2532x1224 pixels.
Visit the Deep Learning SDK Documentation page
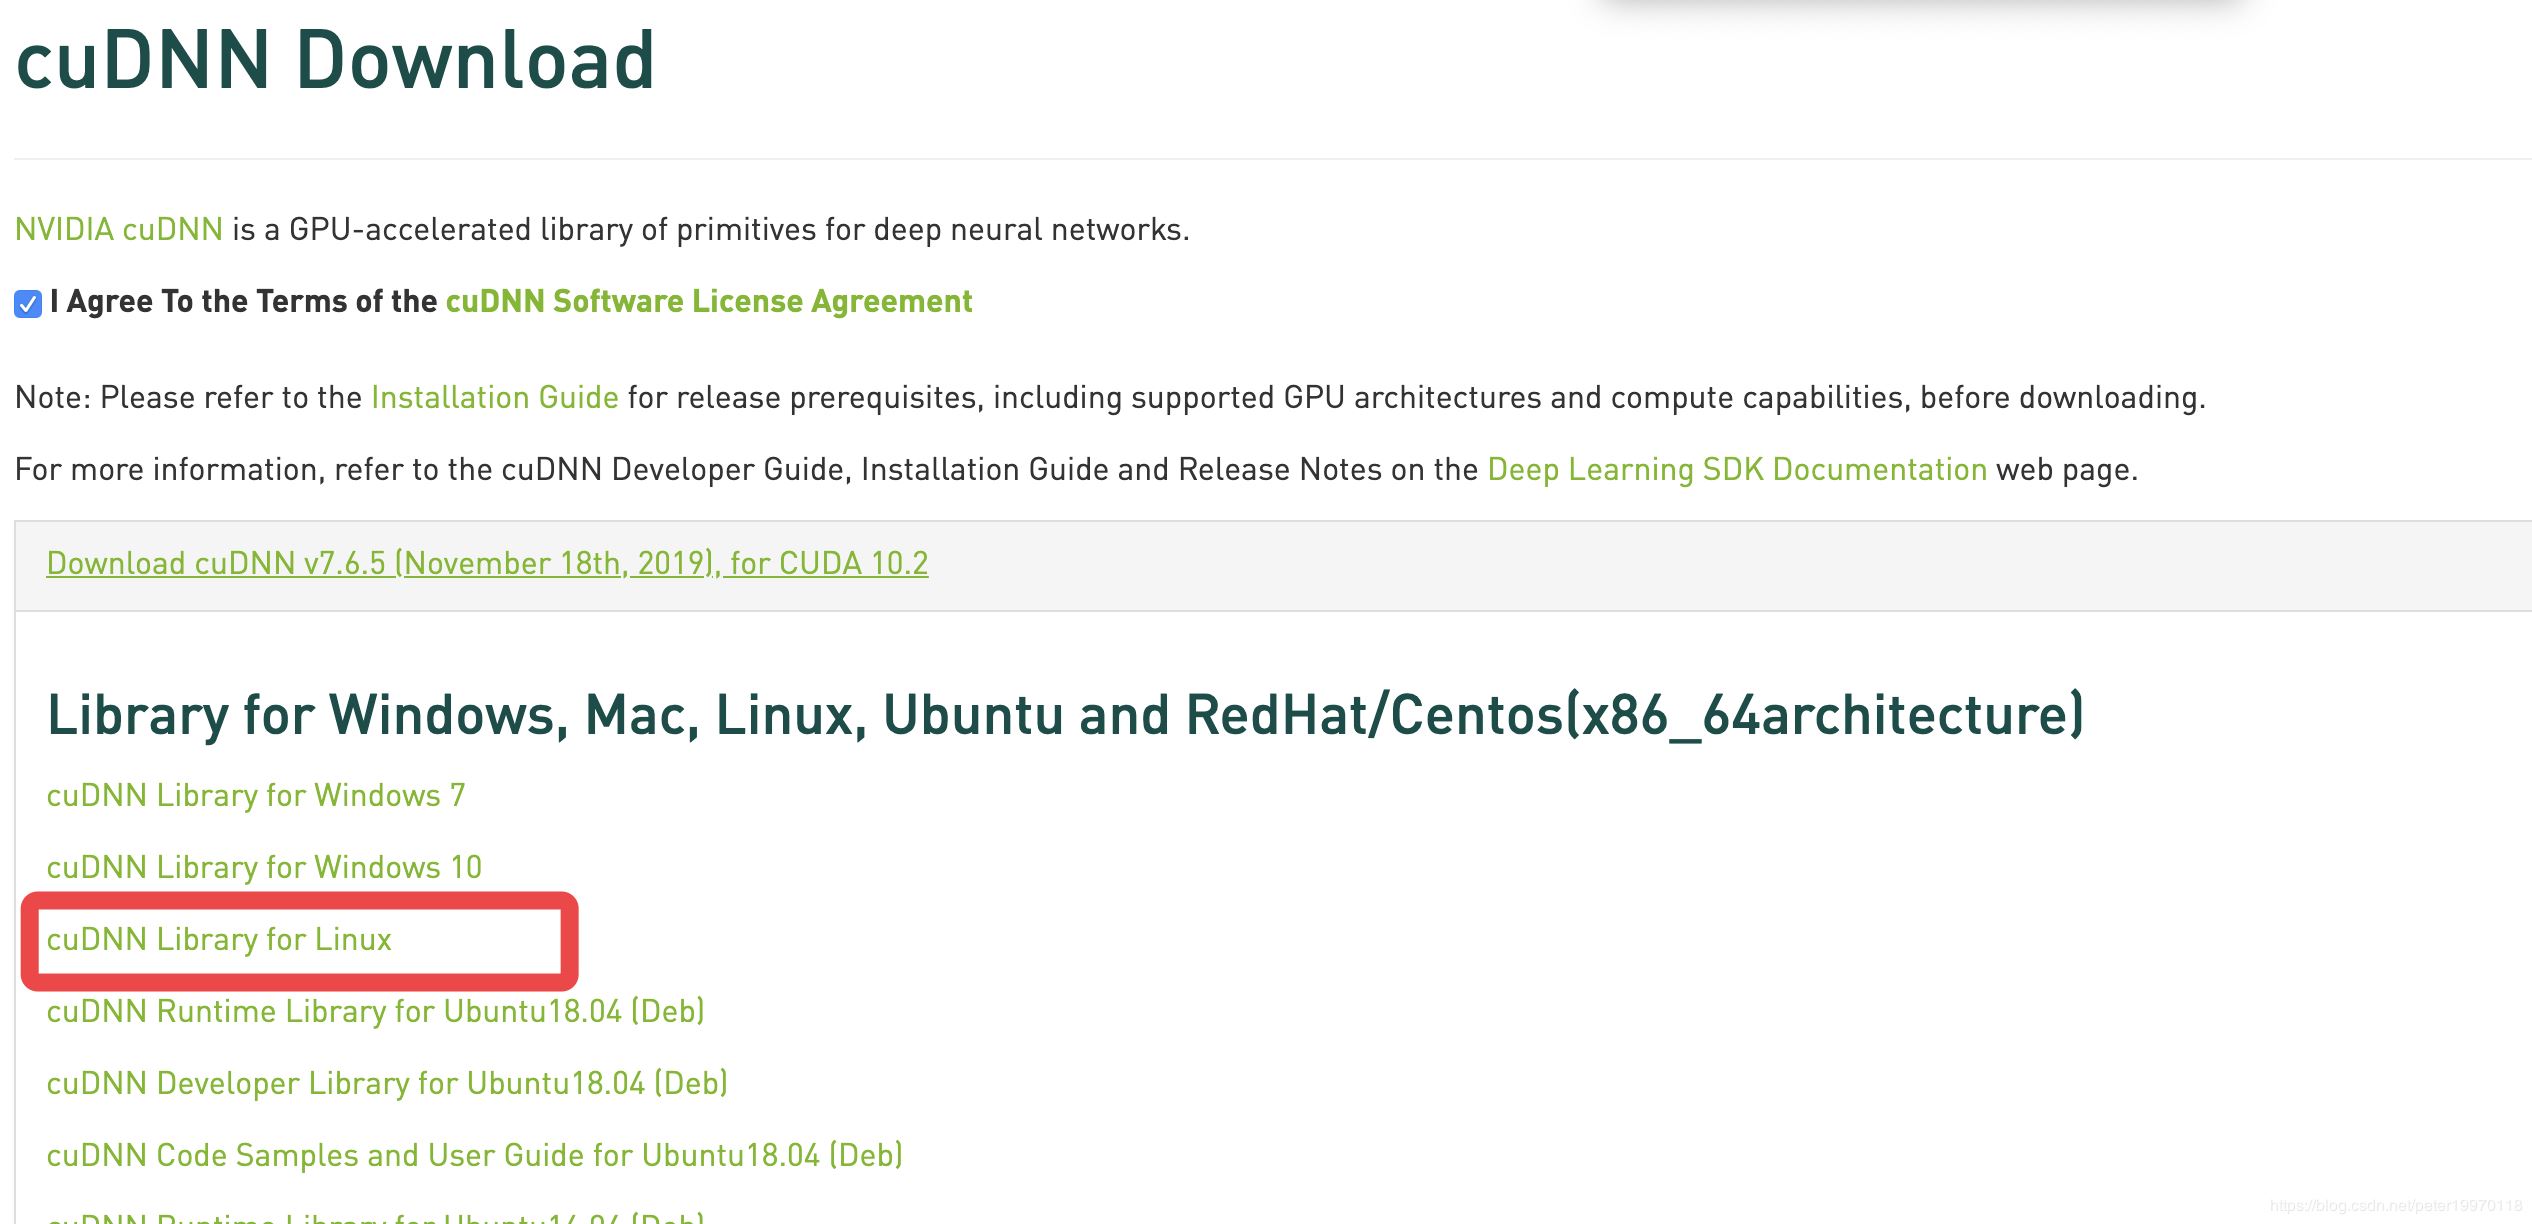[x=1736, y=470]
